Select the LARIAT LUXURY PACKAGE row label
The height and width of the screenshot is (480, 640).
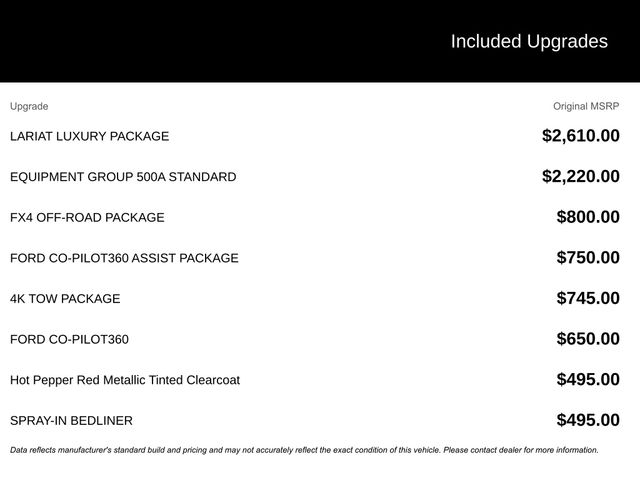[x=90, y=136]
